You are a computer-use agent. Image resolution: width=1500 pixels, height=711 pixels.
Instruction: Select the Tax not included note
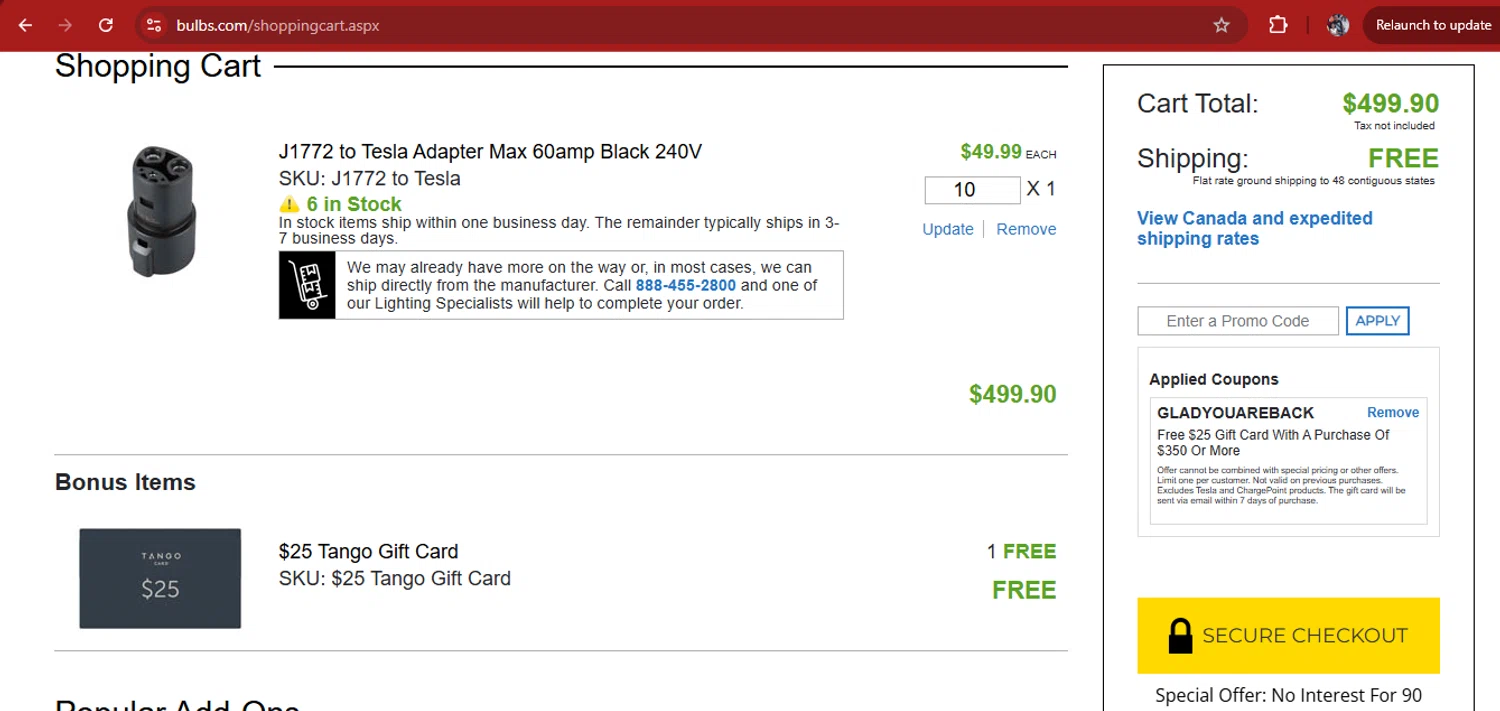click(1395, 126)
